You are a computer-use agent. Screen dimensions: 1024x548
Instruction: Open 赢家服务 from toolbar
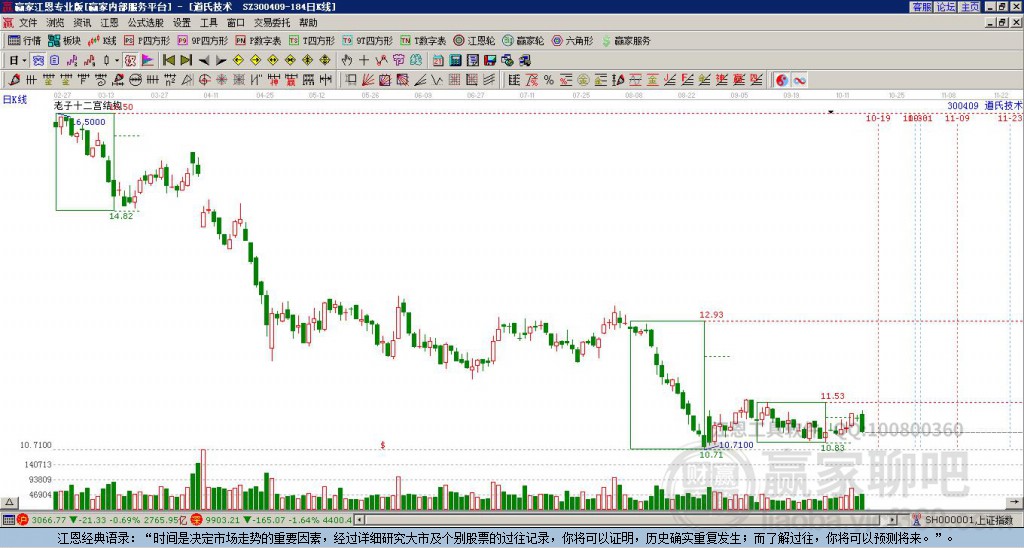[x=626, y=40]
